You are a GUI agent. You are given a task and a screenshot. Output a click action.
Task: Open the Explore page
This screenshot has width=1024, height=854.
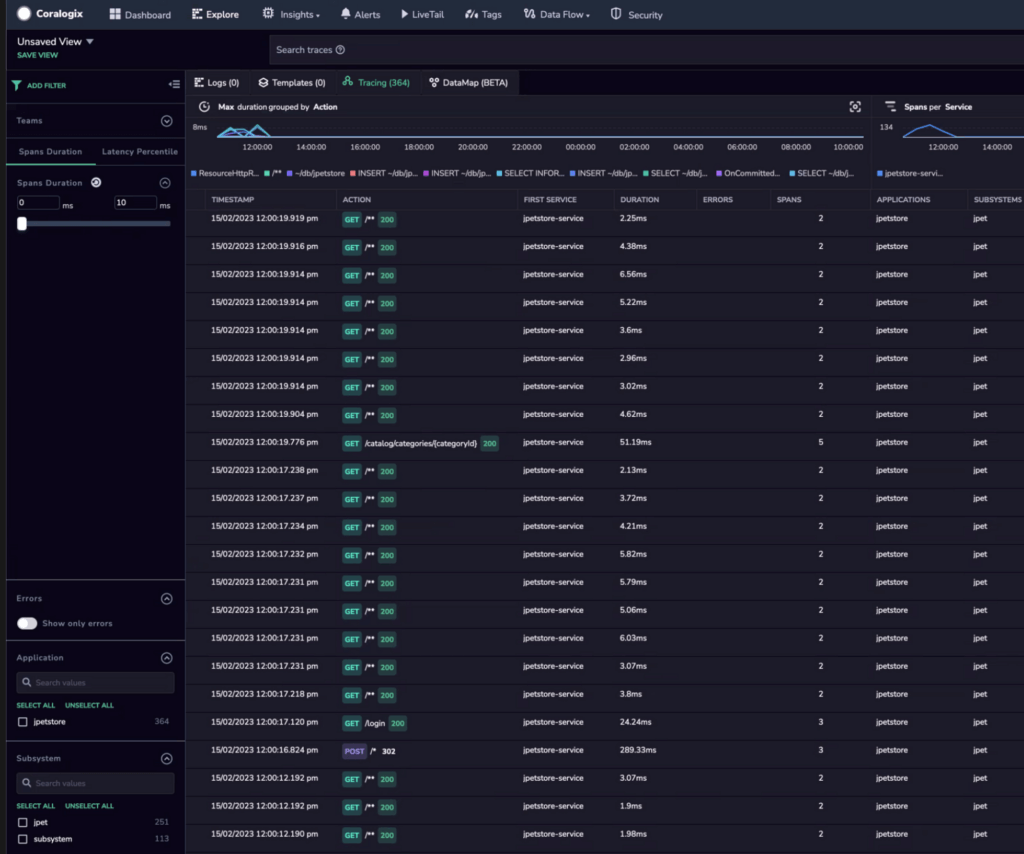pos(216,14)
